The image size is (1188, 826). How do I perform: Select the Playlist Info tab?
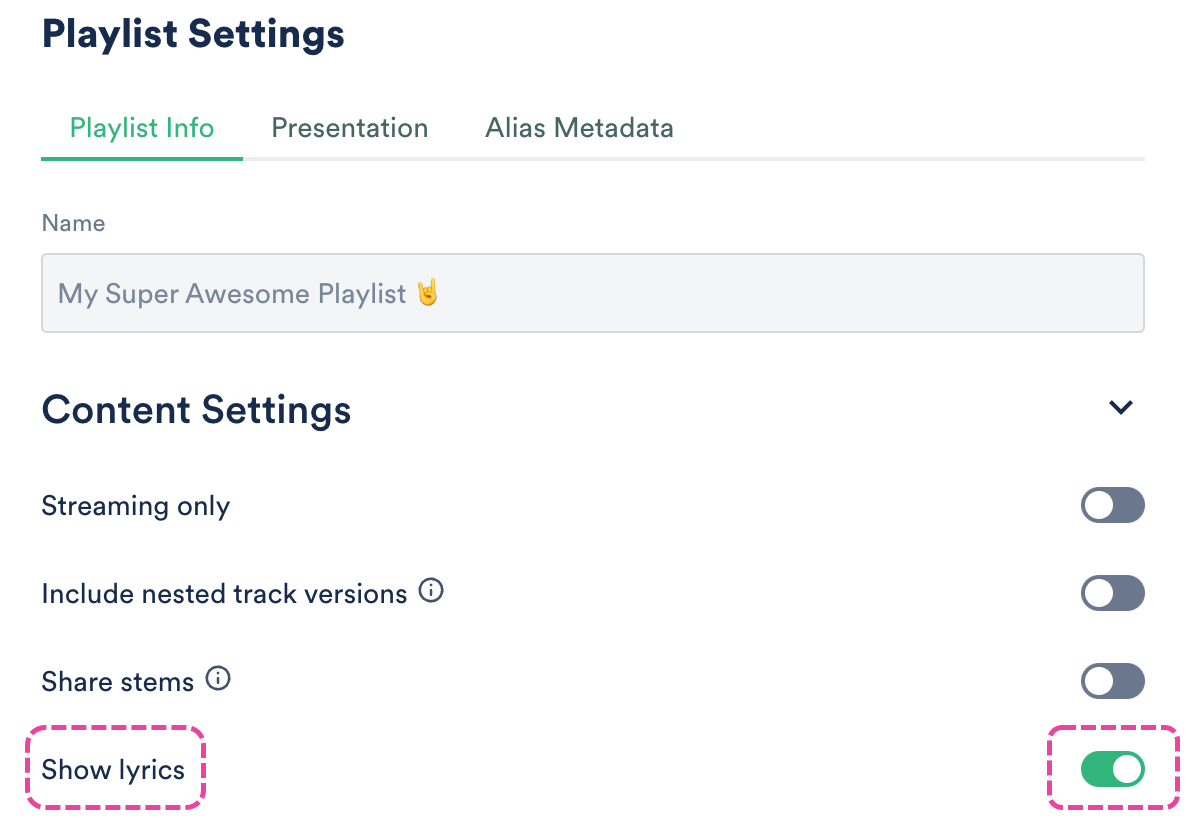click(142, 129)
